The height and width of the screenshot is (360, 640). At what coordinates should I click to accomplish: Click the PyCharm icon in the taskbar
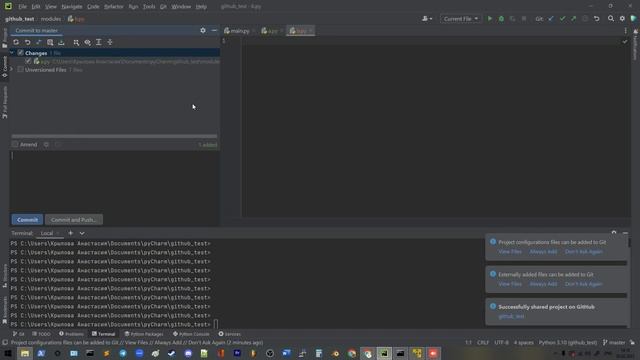384,353
